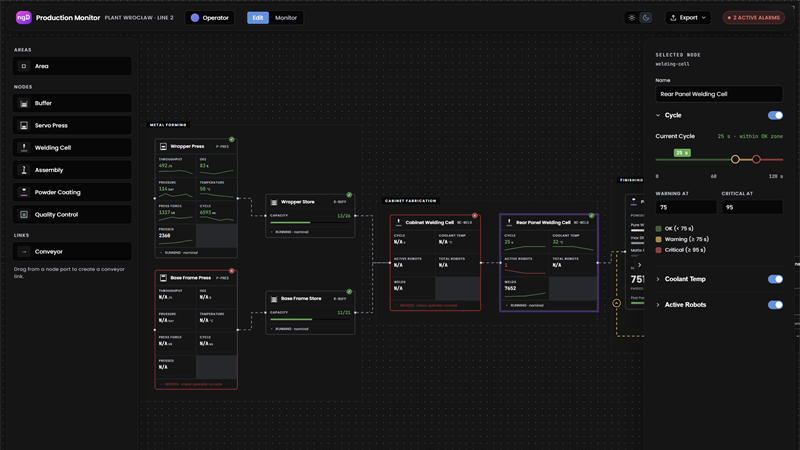Click the critical threshold slider handle
This screenshot has width=800, height=450.
pyautogui.click(x=756, y=160)
